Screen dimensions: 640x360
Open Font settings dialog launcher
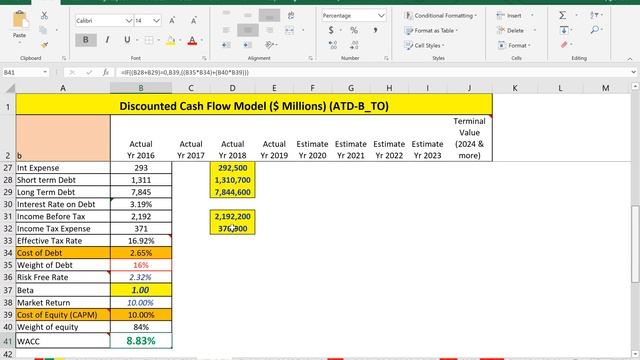coord(204,58)
